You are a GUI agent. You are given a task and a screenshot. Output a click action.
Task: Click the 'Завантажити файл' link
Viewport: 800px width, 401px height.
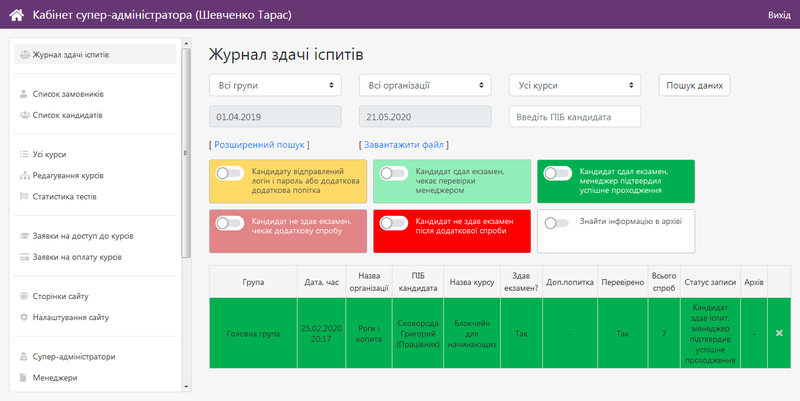click(404, 145)
